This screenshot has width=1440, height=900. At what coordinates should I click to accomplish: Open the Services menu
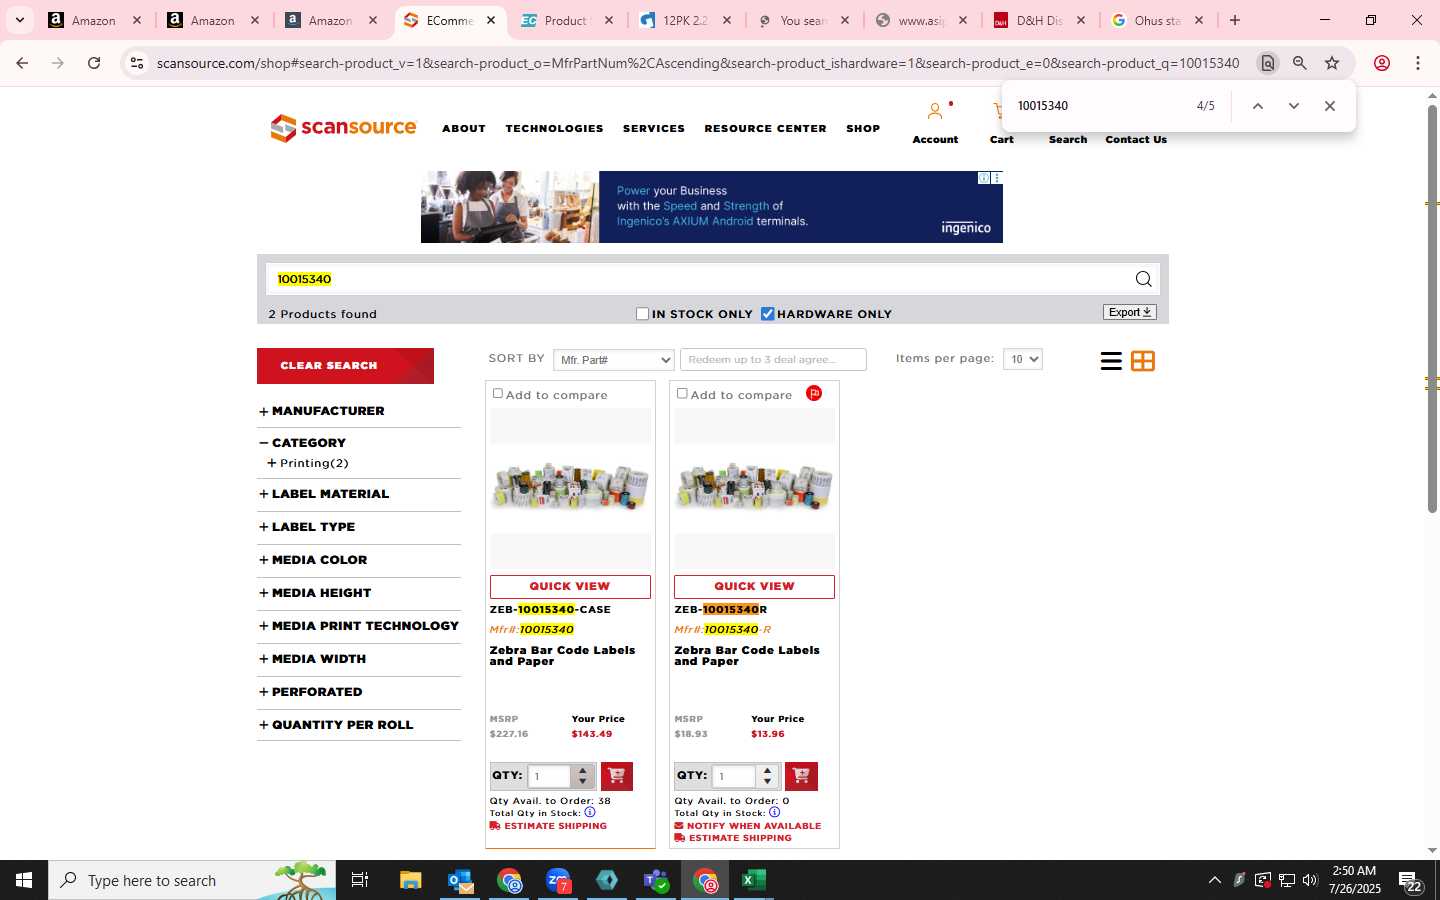pyautogui.click(x=654, y=129)
